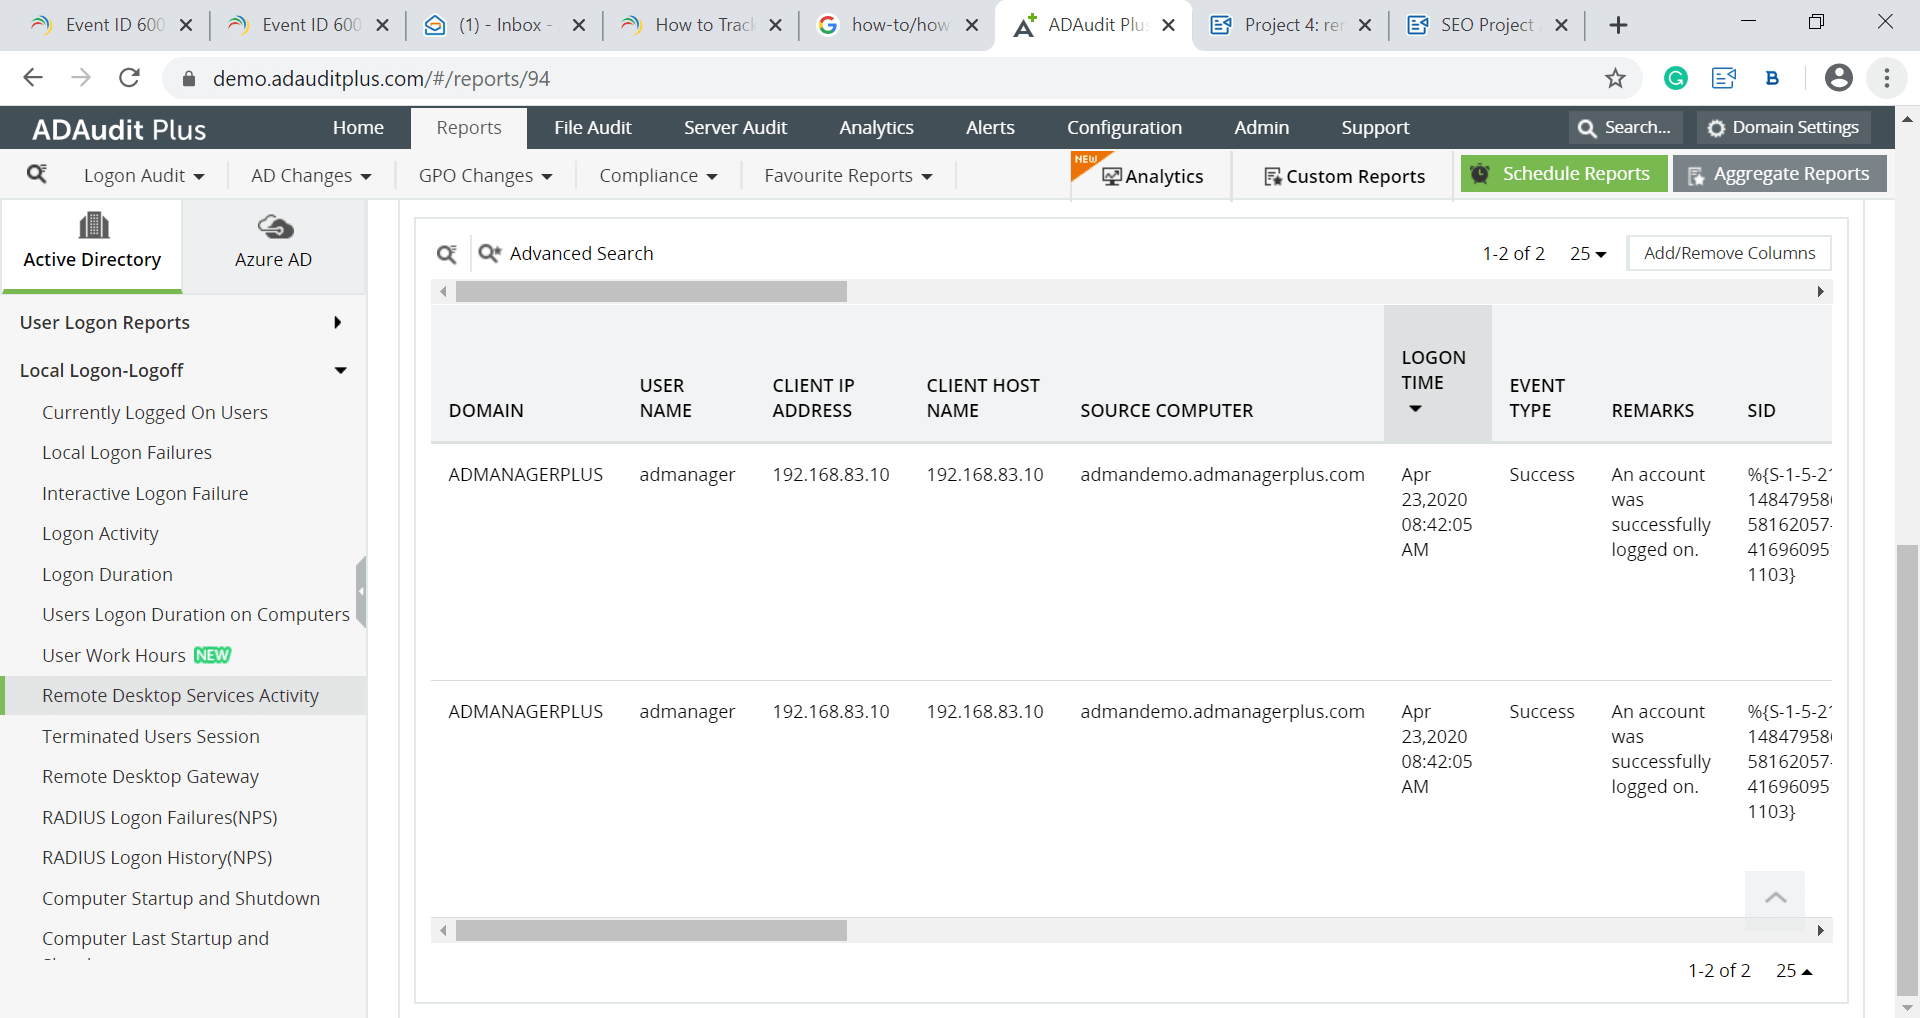Close the How to Track browser tab
Image resolution: width=1920 pixels, height=1018 pixels.
775,25
